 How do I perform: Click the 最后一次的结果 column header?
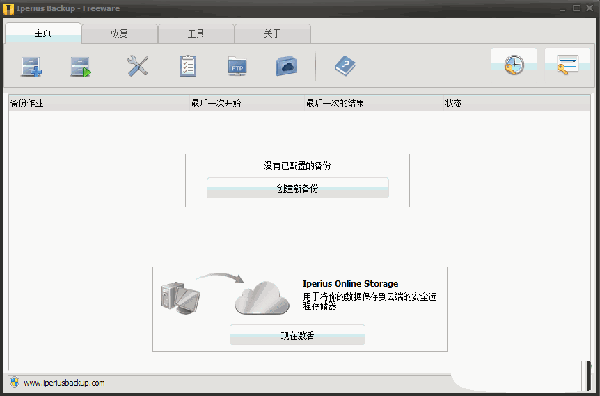click(373, 103)
